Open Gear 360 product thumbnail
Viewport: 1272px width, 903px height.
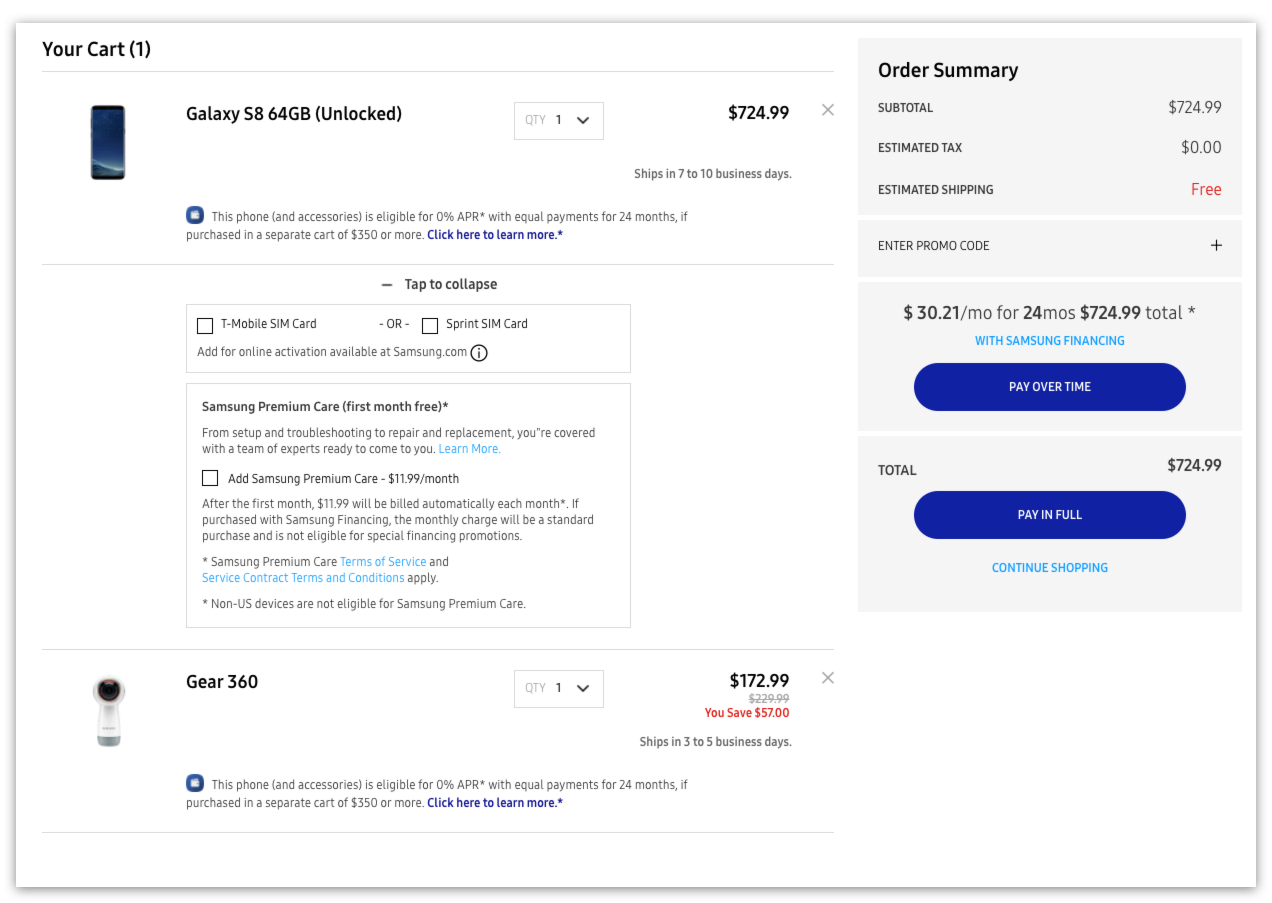(108, 711)
